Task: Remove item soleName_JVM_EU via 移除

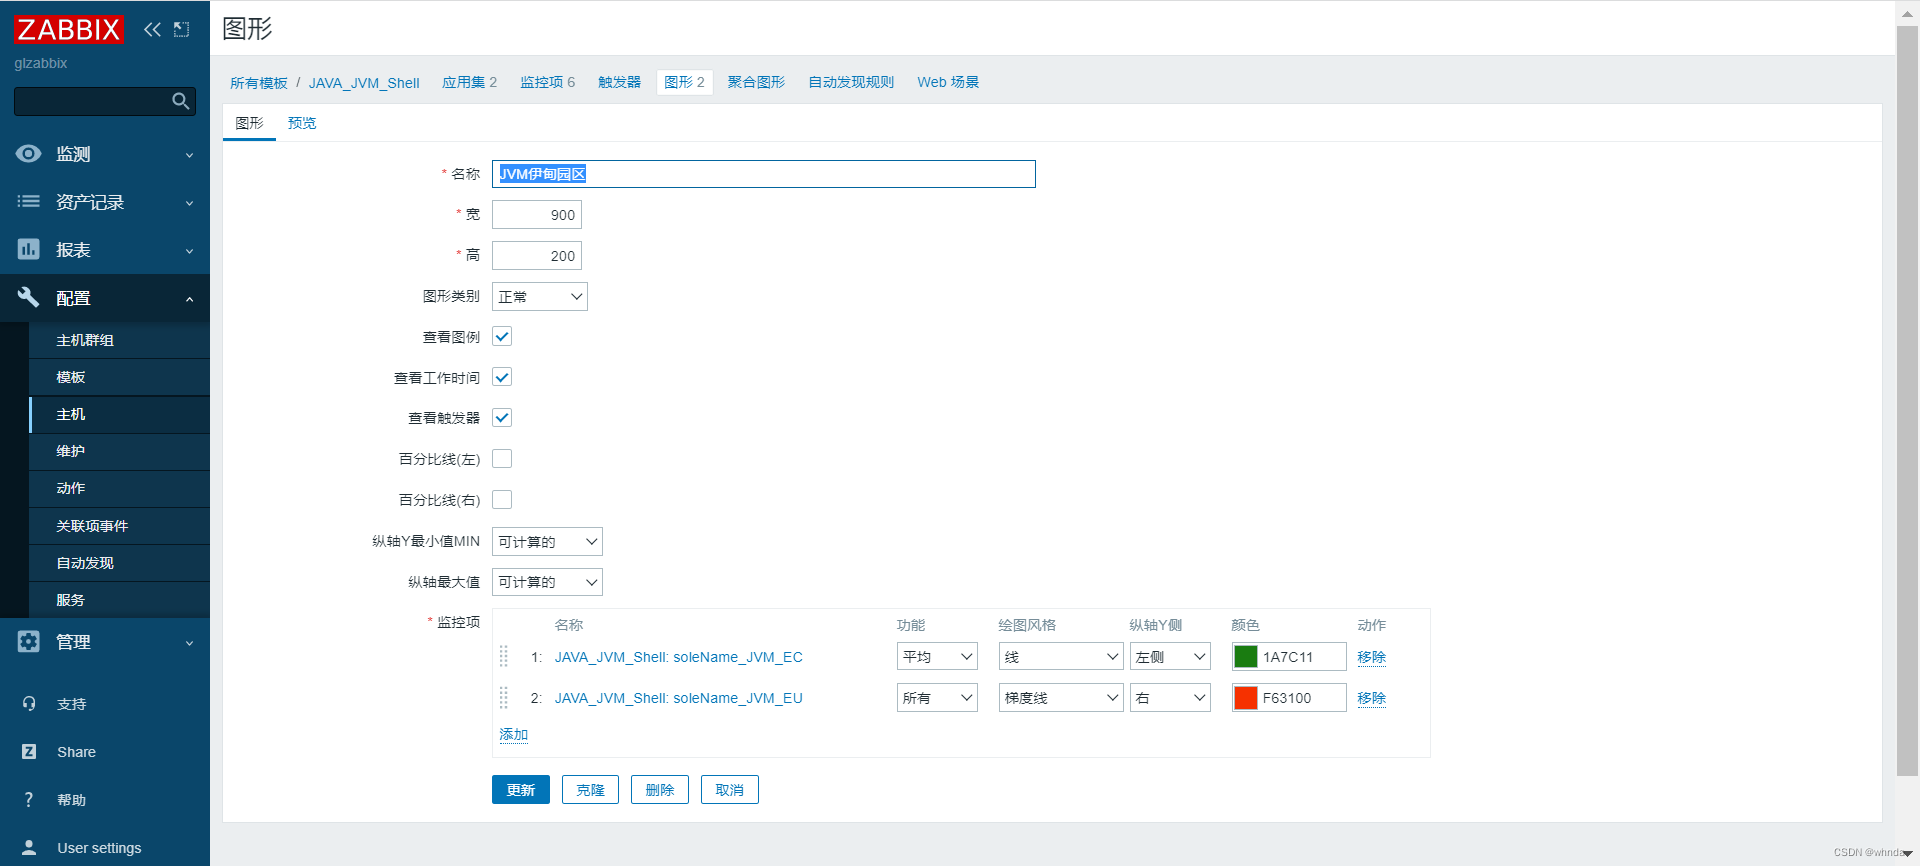Action: coord(1372,698)
